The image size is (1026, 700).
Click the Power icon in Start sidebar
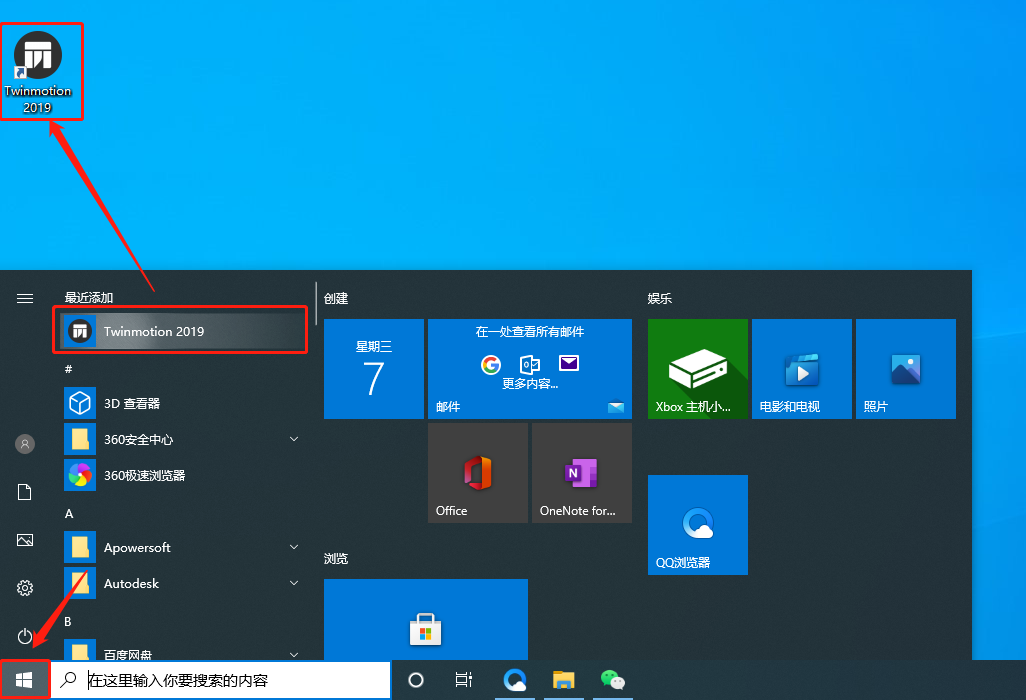click(25, 635)
